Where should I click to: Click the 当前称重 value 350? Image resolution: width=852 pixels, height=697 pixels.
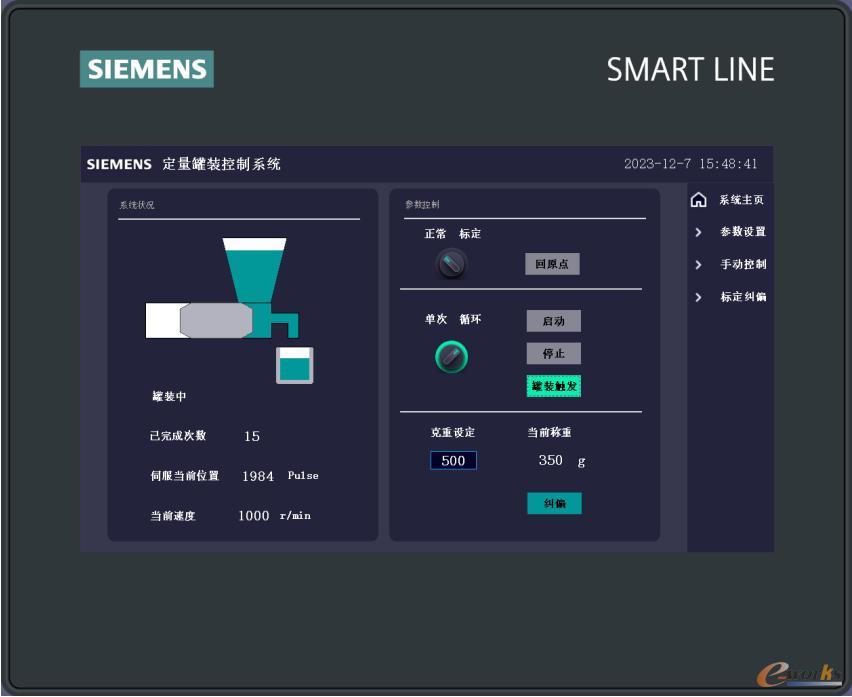pos(550,460)
